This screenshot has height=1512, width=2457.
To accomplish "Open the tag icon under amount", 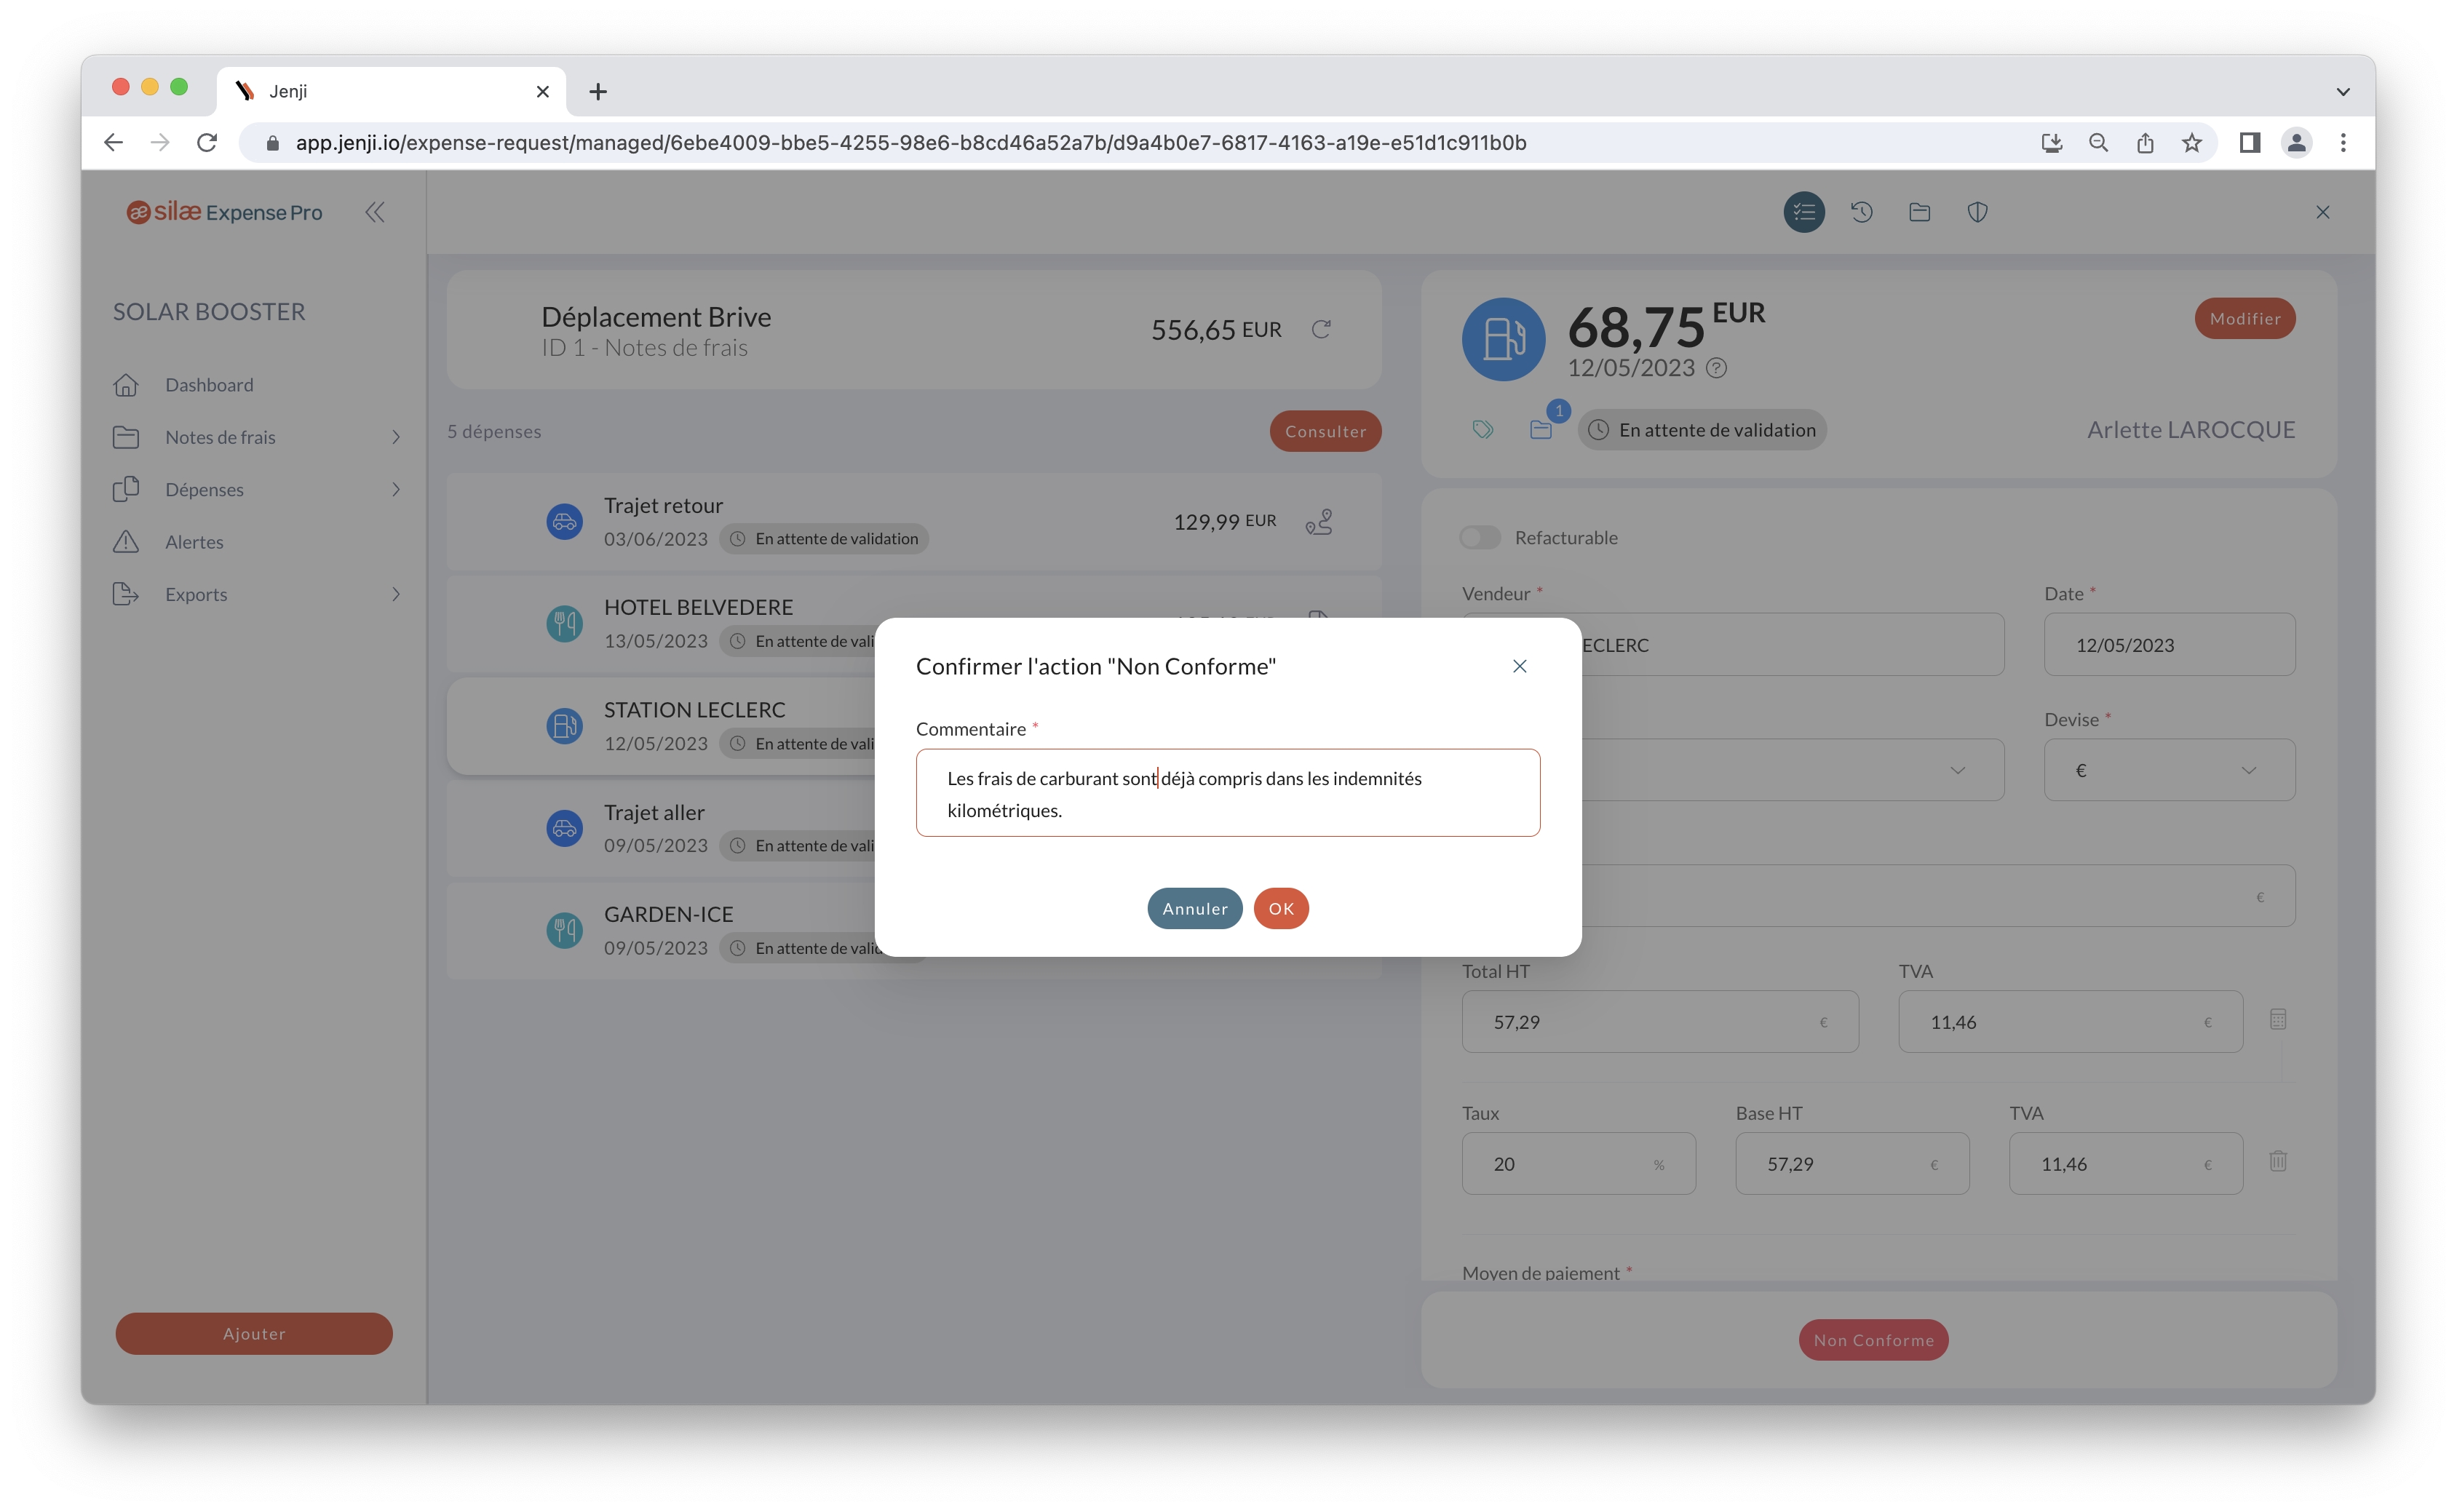I will click(x=1483, y=430).
